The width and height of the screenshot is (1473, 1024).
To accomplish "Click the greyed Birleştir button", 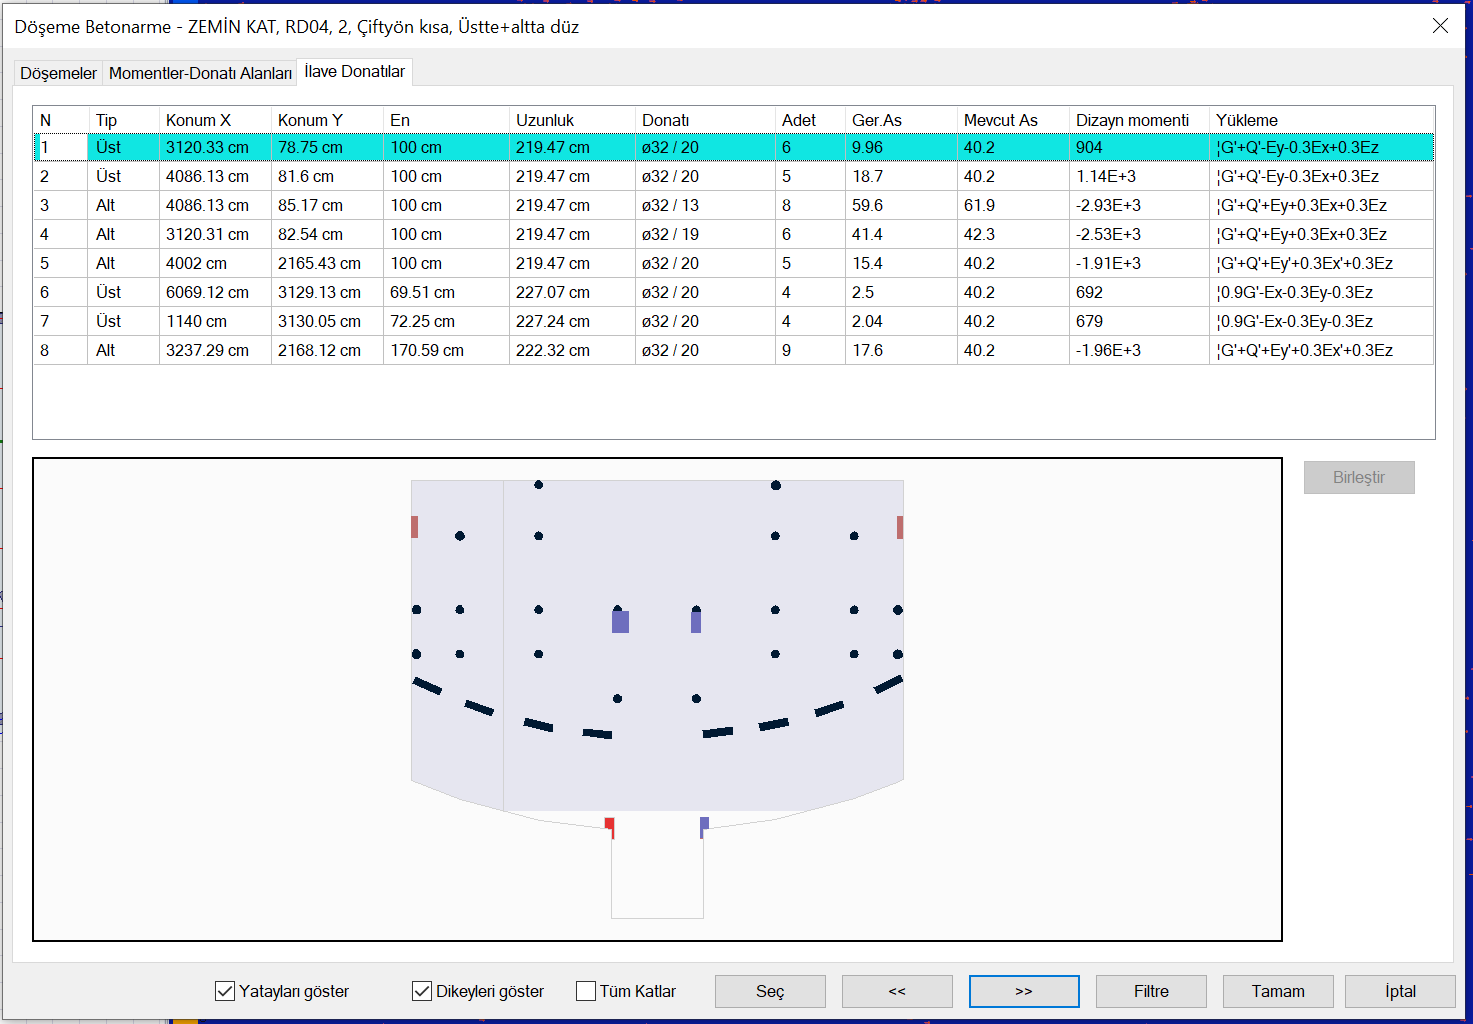I will coord(1359,477).
